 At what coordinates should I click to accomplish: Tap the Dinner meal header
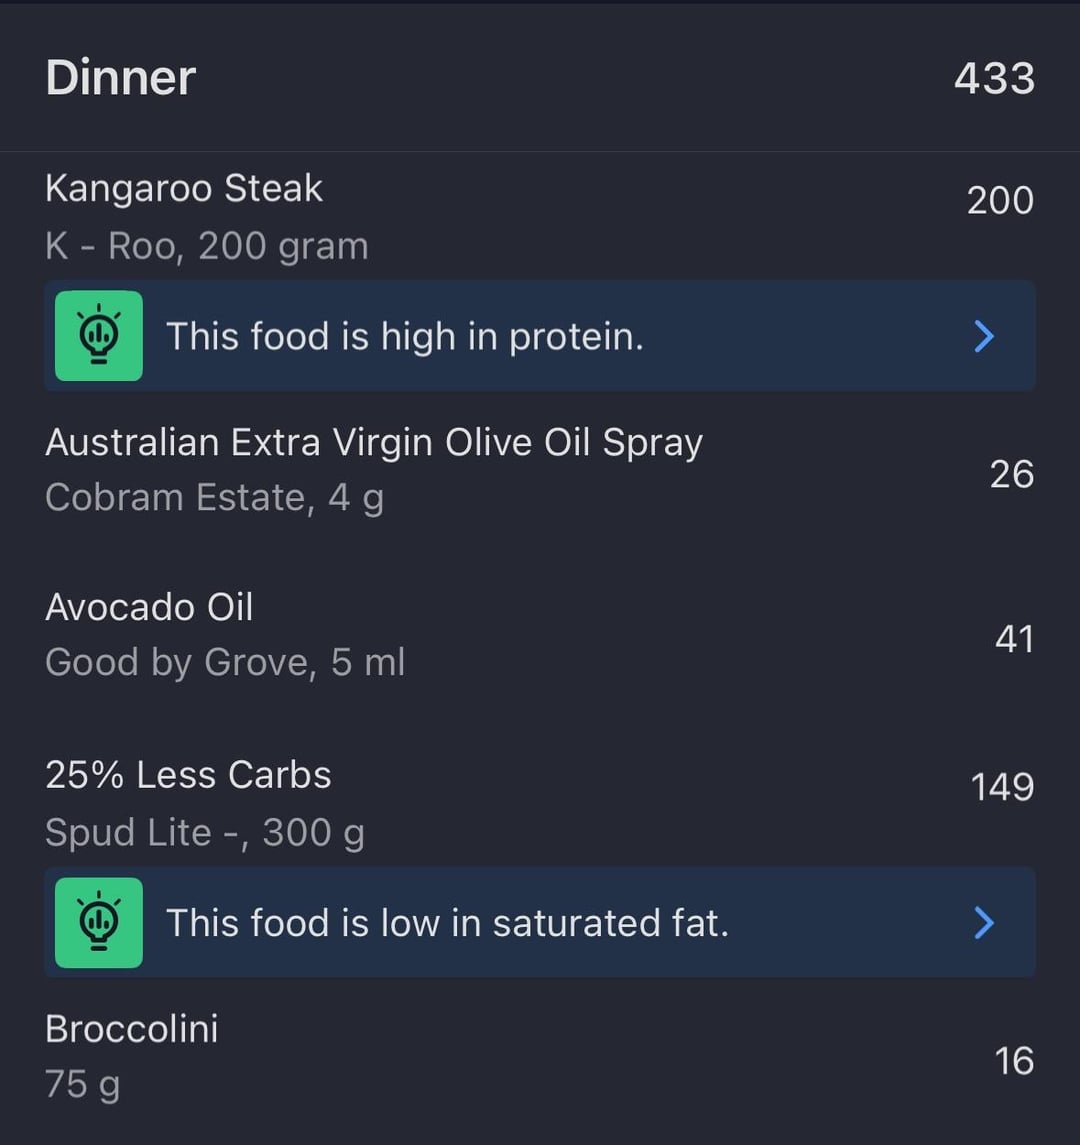[121, 78]
